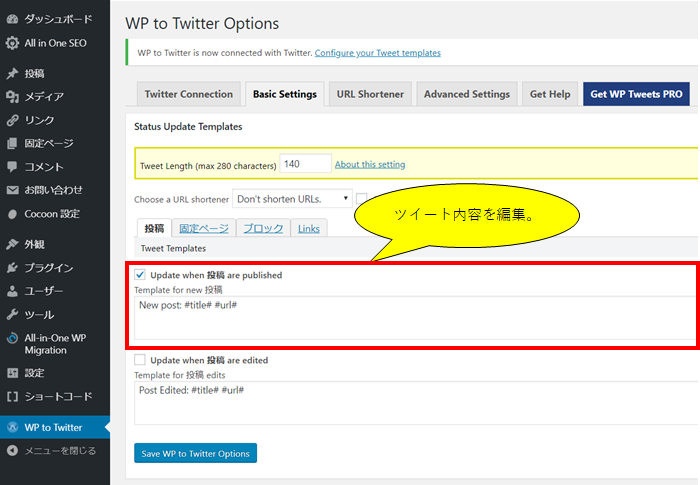Click the pushpin icon beside 投稿

pyautogui.click(x=12, y=73)
